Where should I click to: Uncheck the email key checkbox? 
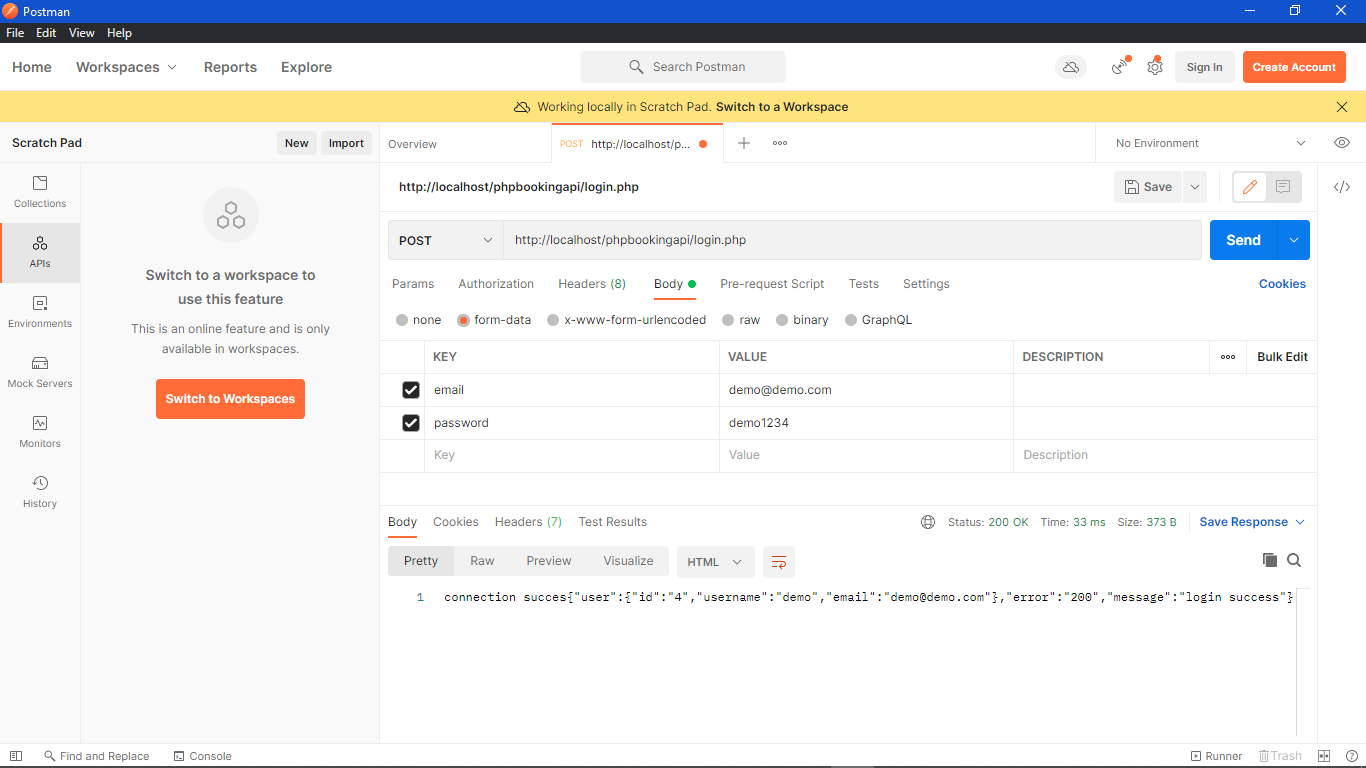(411, 390)
